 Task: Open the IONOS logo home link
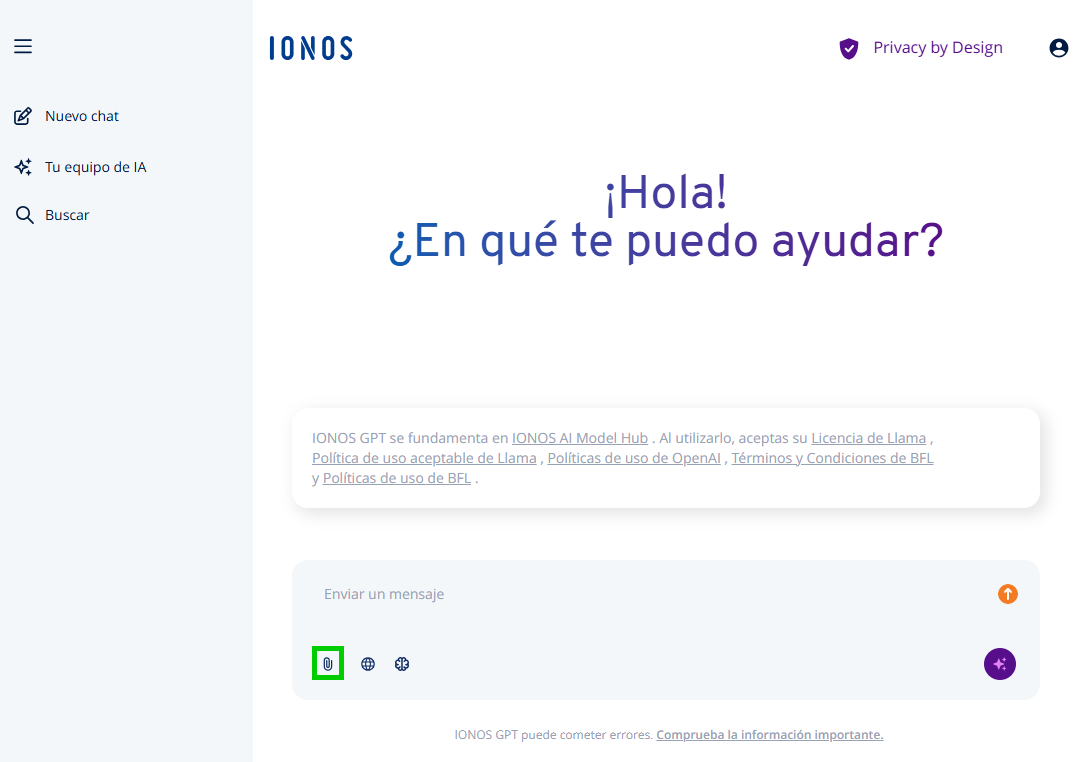click(x=311, y=48)
